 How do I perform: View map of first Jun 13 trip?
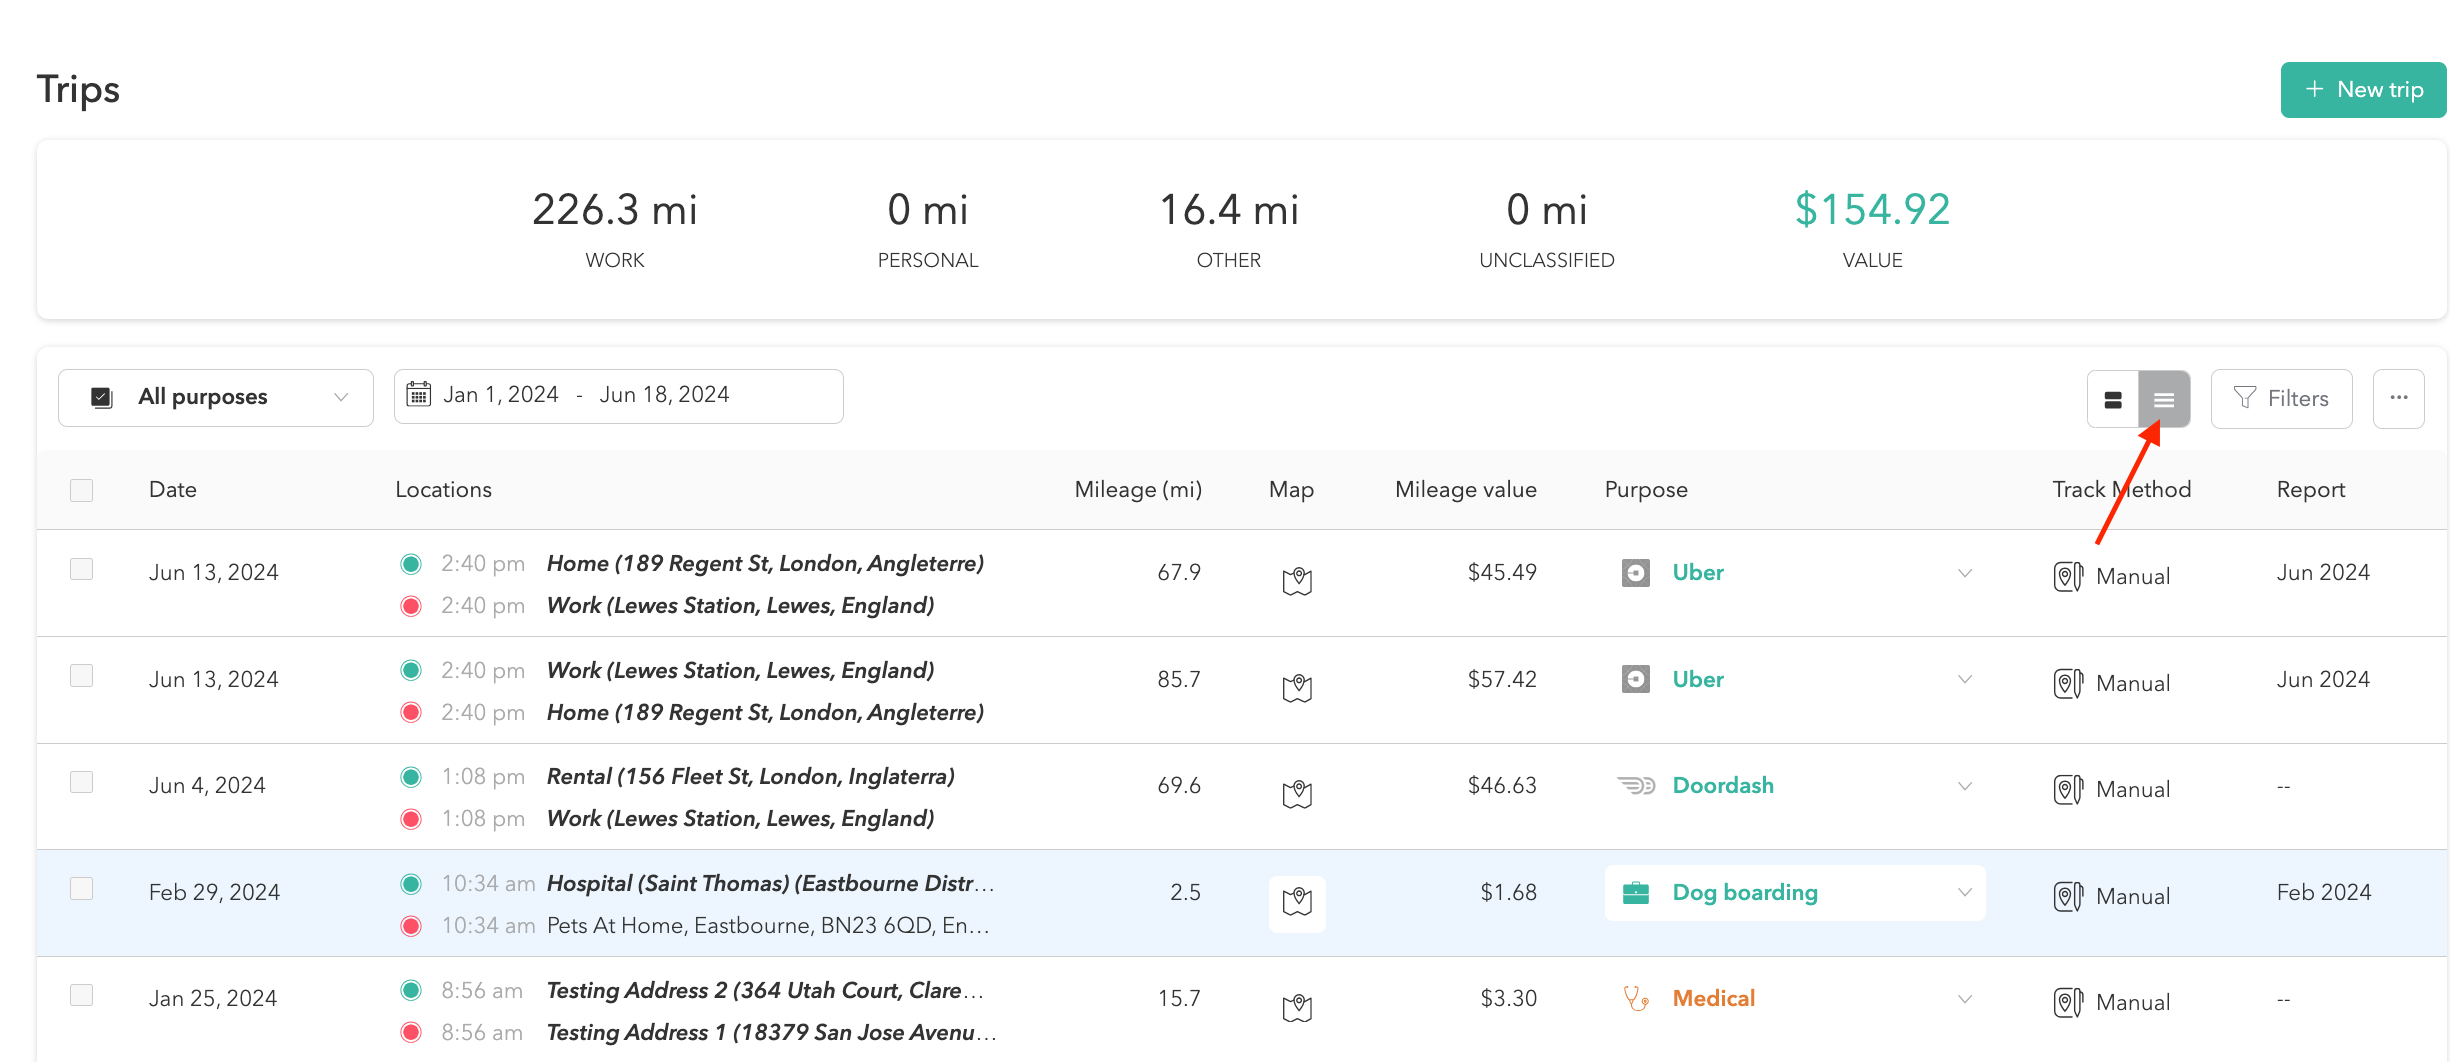(x=1297, y=580)
